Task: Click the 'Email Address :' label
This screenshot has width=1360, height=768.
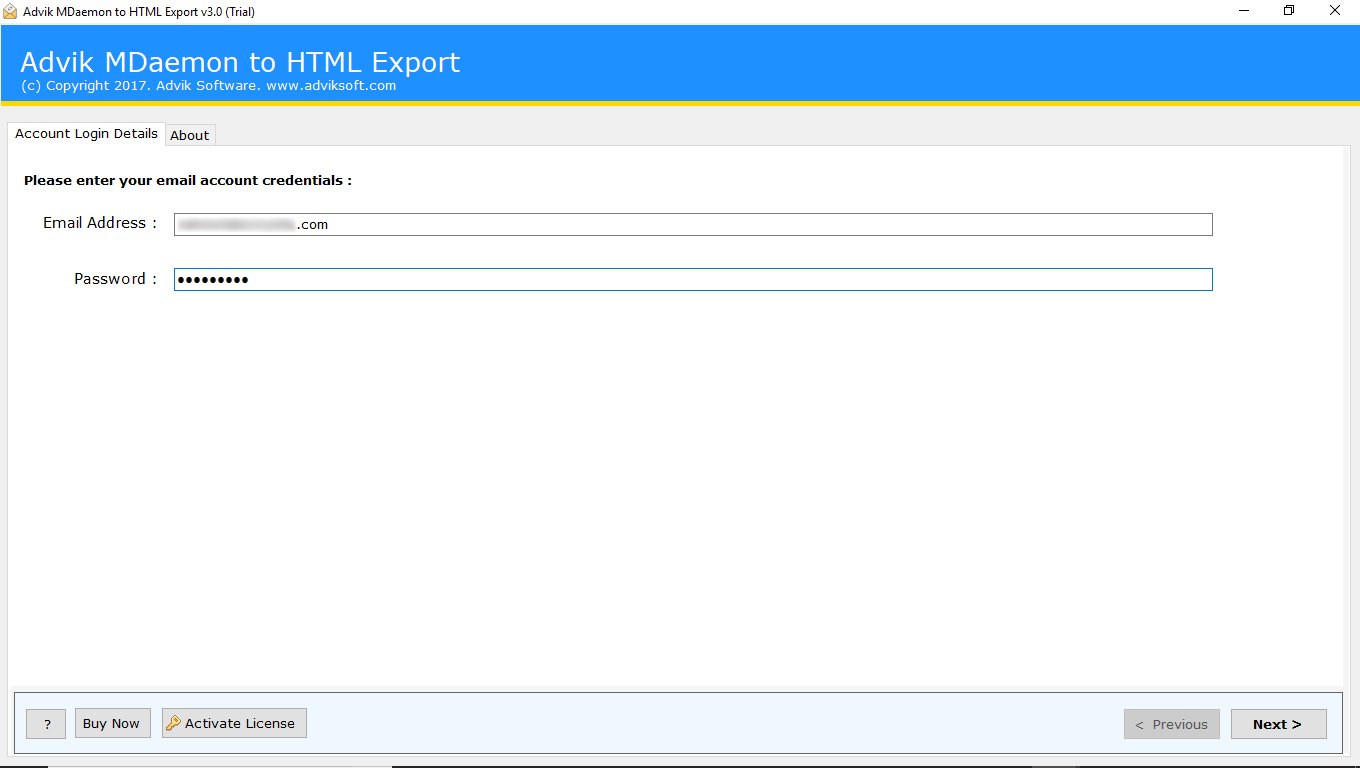Action: [x=100, y=223]
